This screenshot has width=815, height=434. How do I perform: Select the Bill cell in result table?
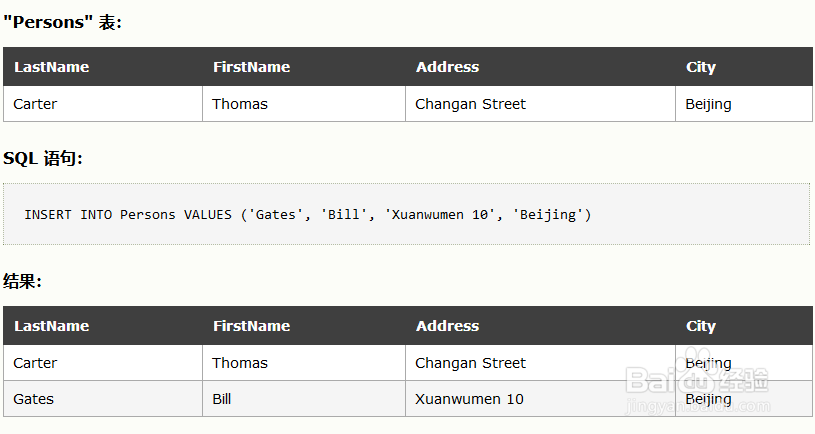[221, 399]
